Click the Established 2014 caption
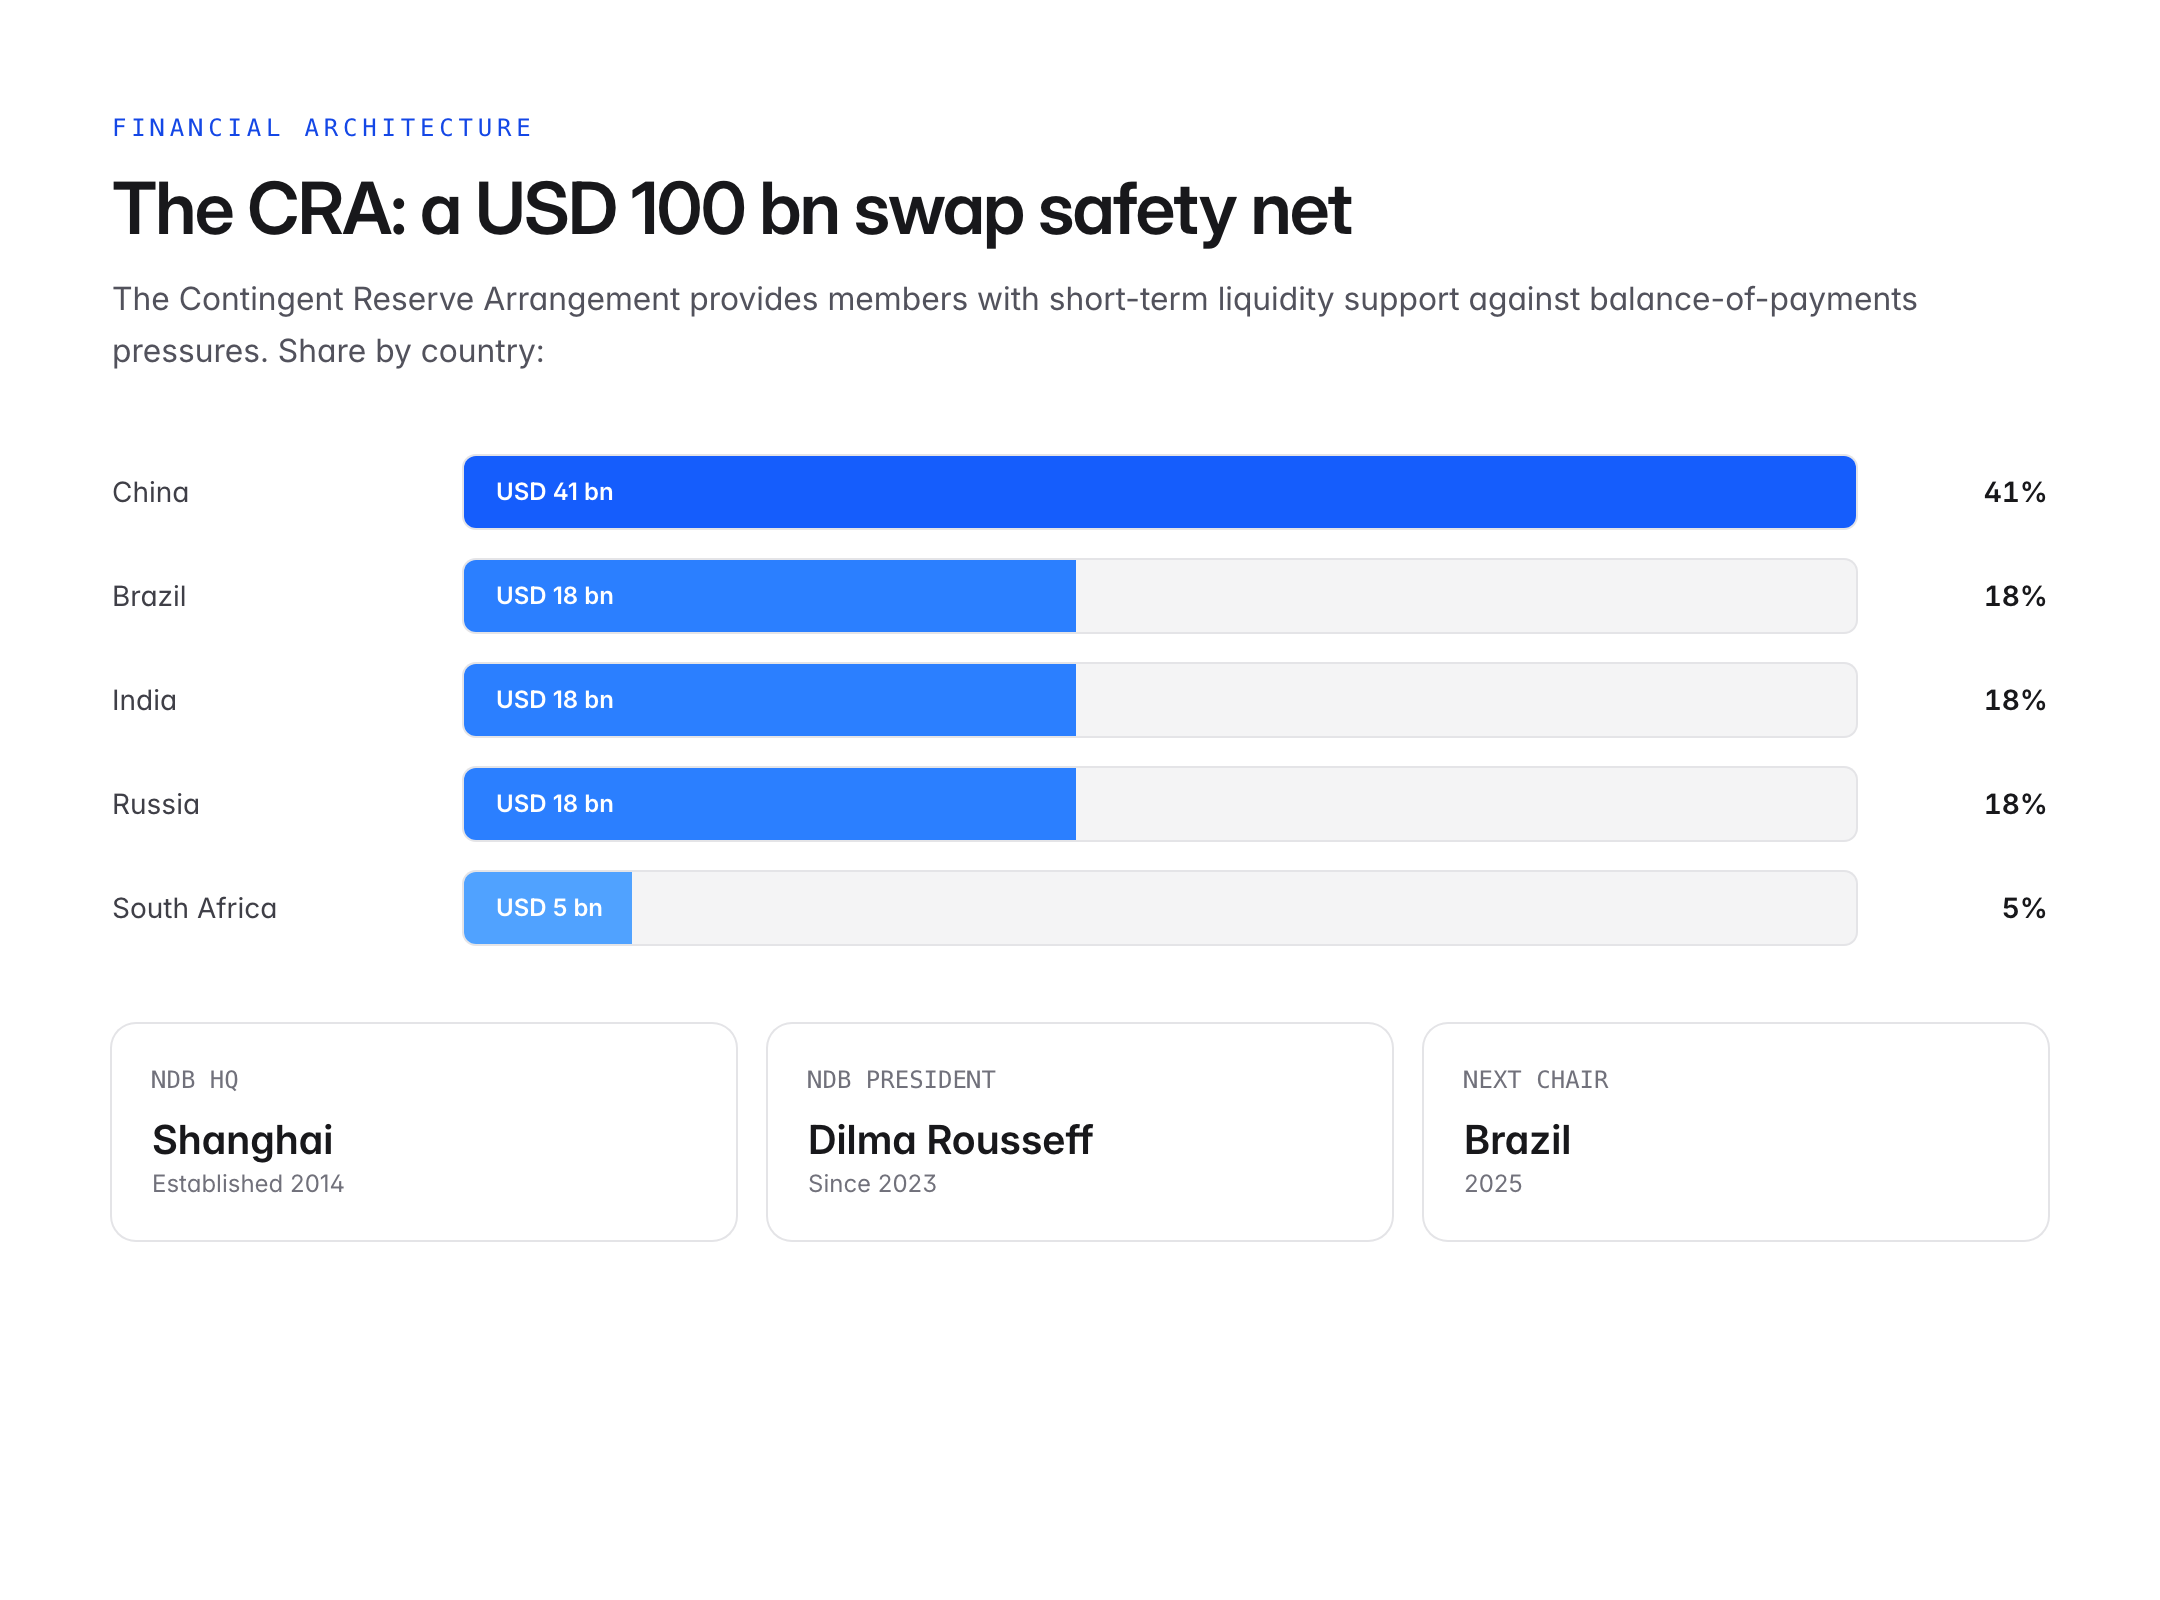This screenshot has width=2160, height=1600. [x=248, y=1184]
